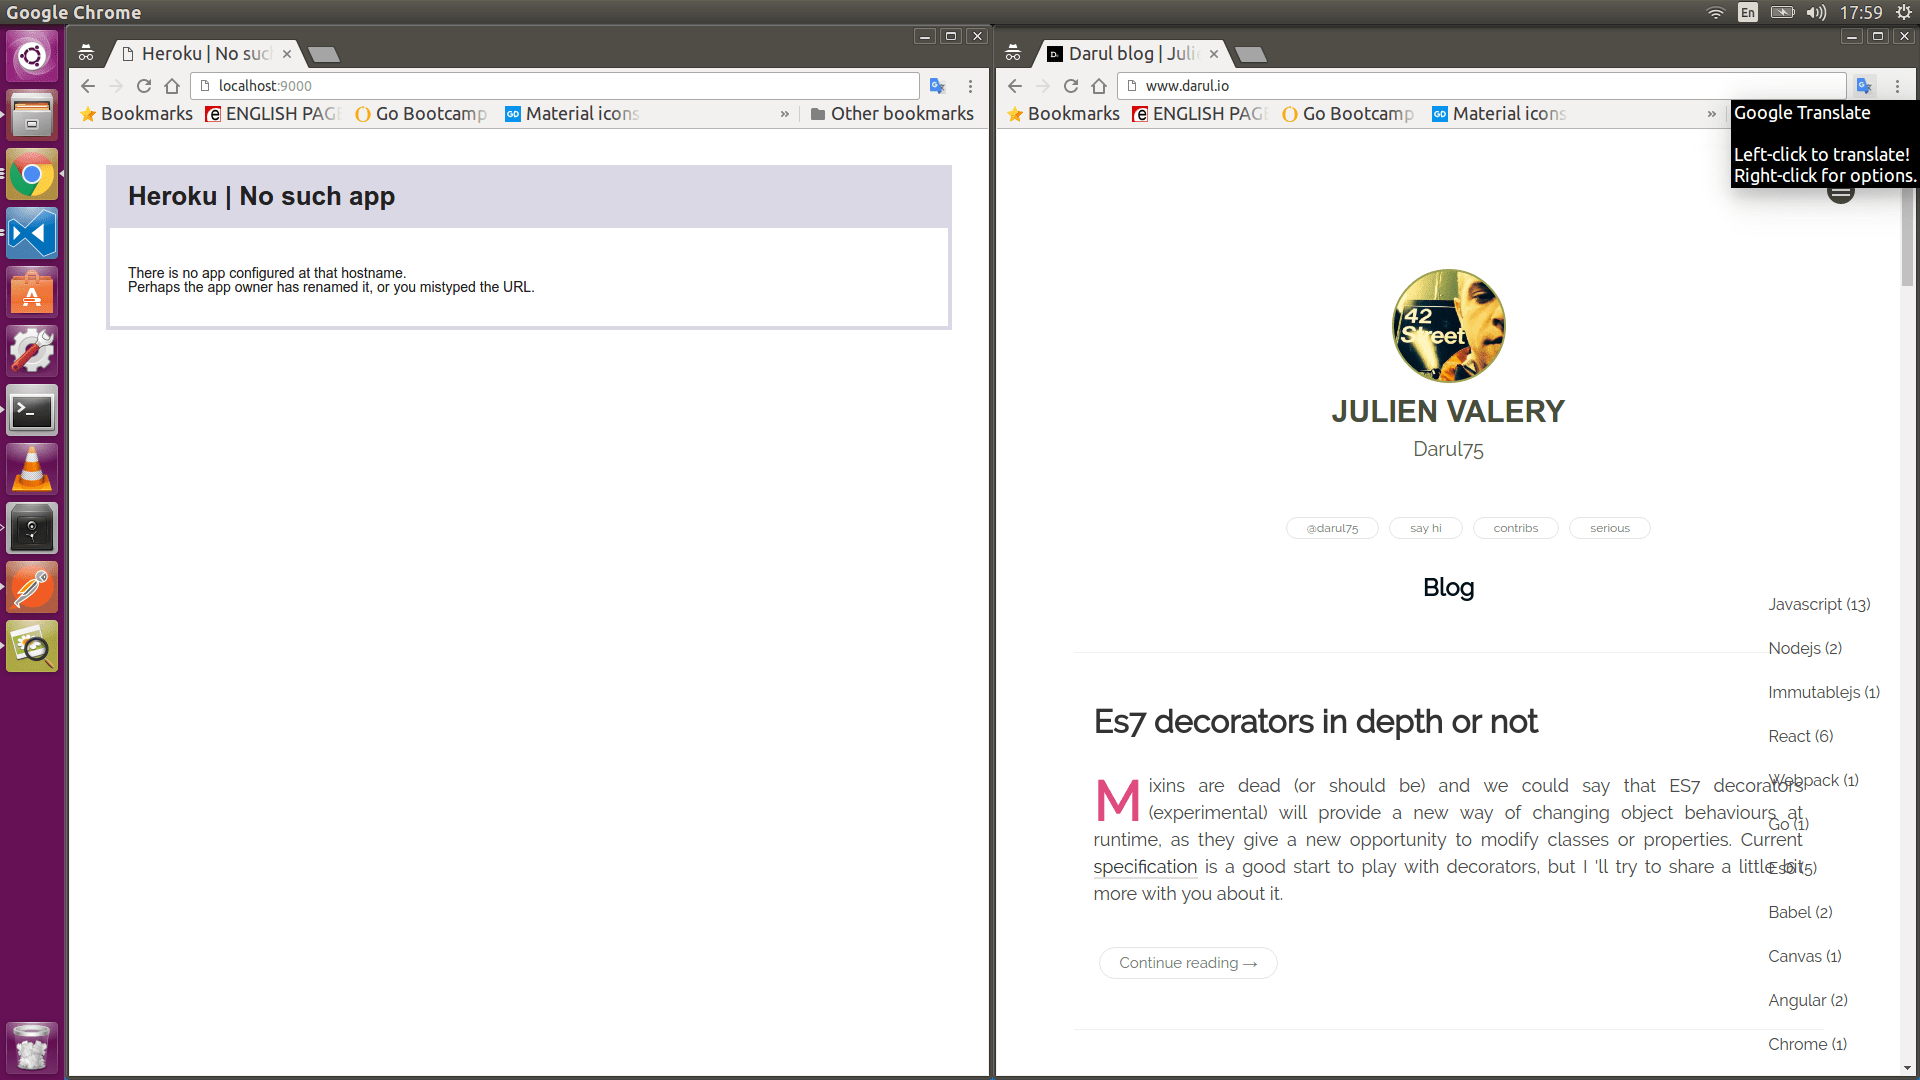This screenshot has height=1080, width=1920.
Task: Expand bookmarks overflow chevron in right window
Action: coord(1712,114)
